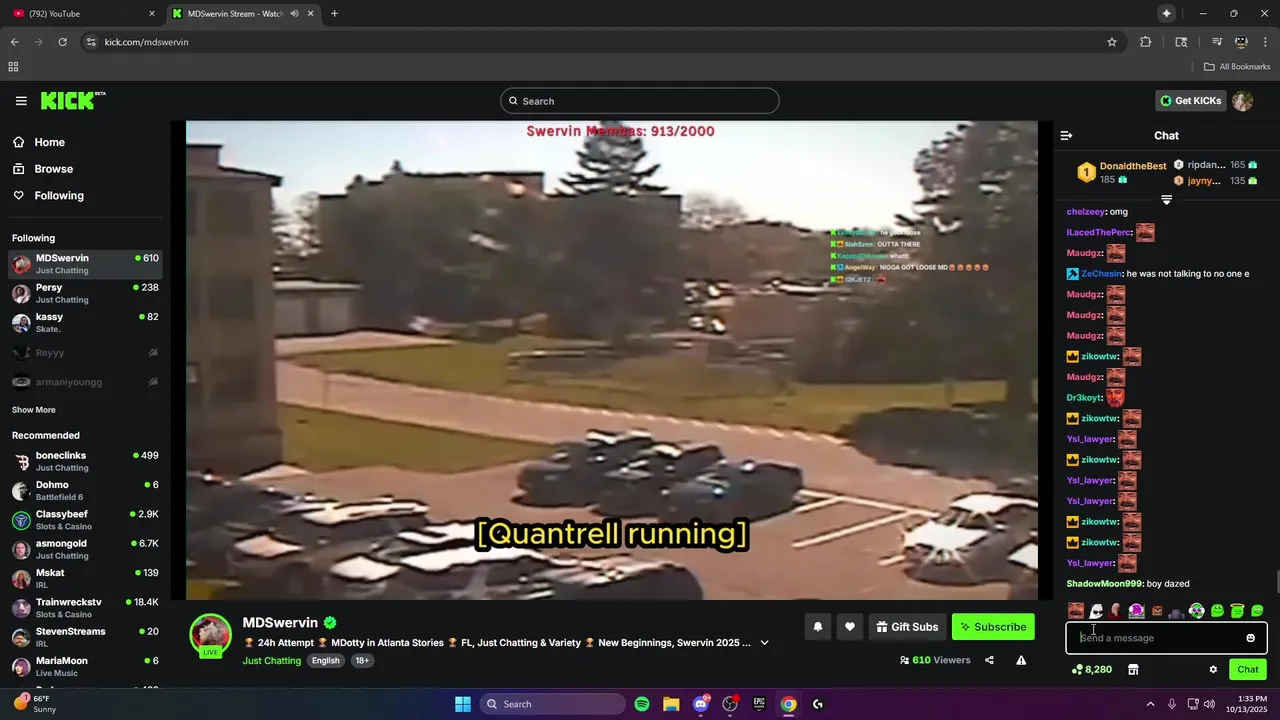The image size is (1280, 720).
Task: Open the Persy followed channel
Action: [85, 293]
